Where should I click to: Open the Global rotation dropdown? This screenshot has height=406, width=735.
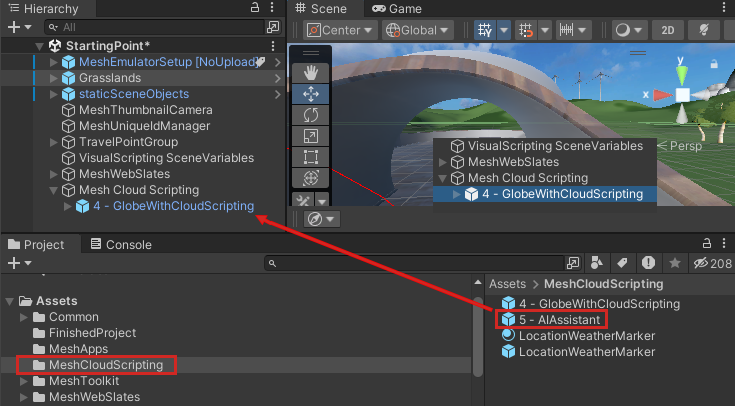coord(417,30)
